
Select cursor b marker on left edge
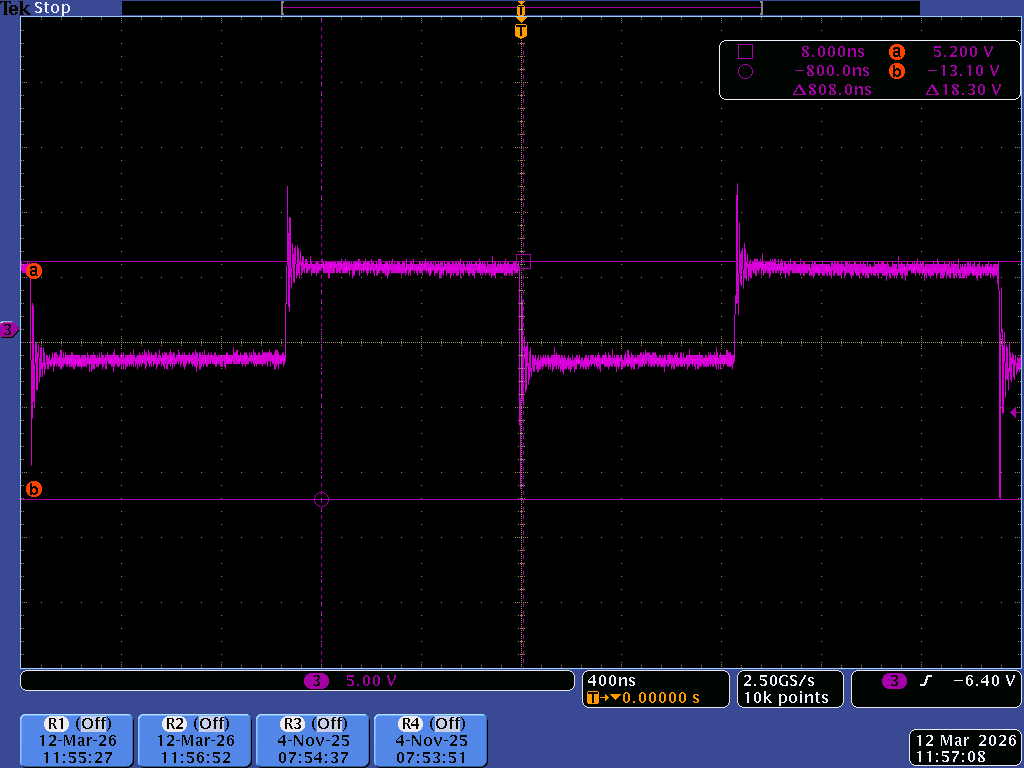pos(34,488)
